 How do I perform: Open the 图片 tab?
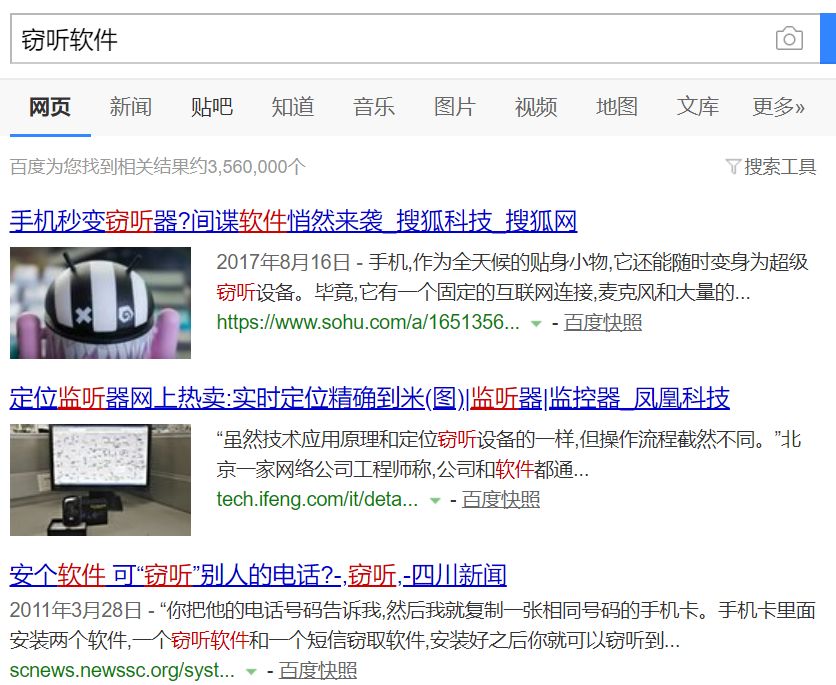tap(455, 107)
